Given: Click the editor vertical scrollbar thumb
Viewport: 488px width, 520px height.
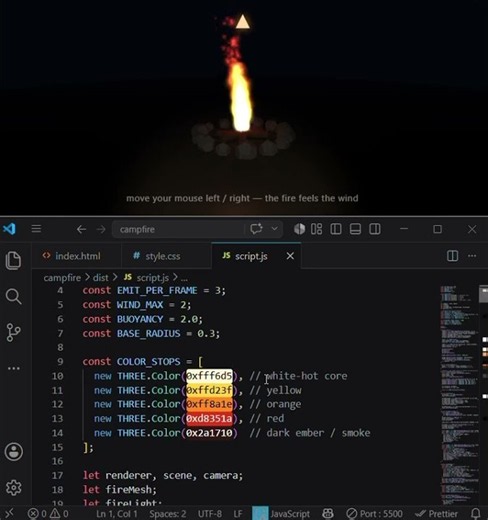Looking at the screenshot, I should coord(483,294).
